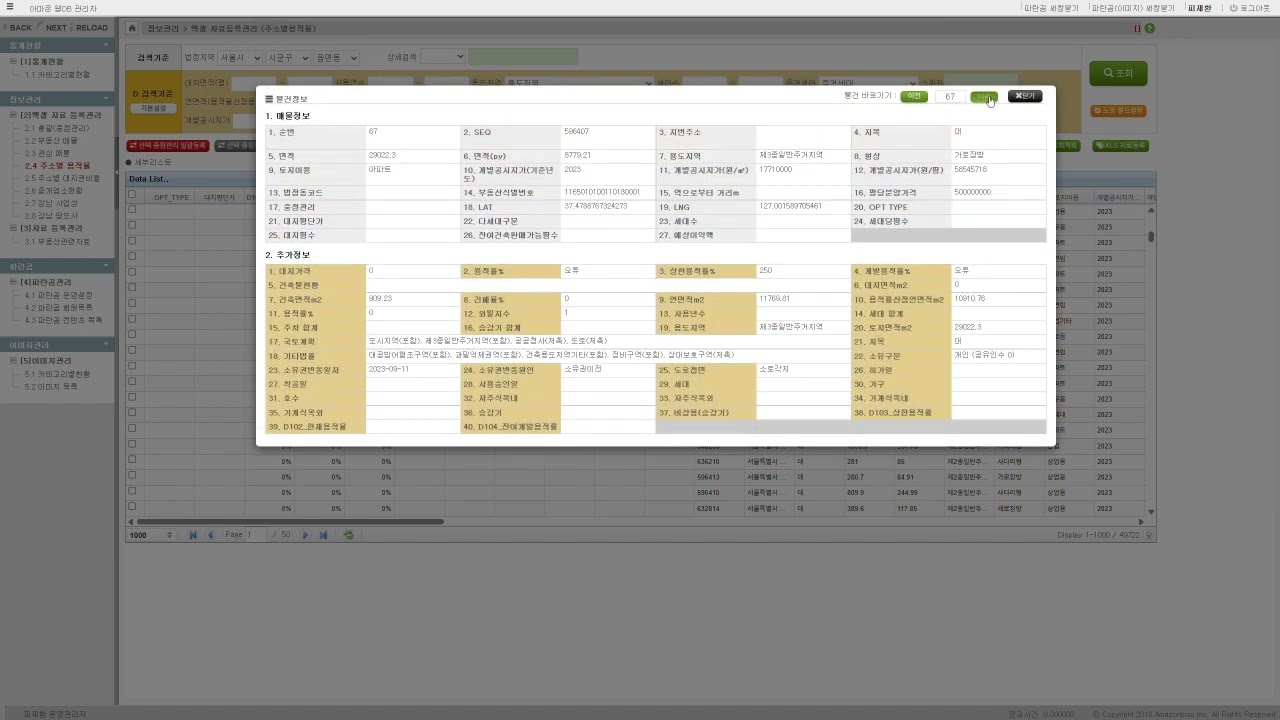Collapse the 통계현황 sidebar section
1280x720 pixels.
[x=106, y=46]
